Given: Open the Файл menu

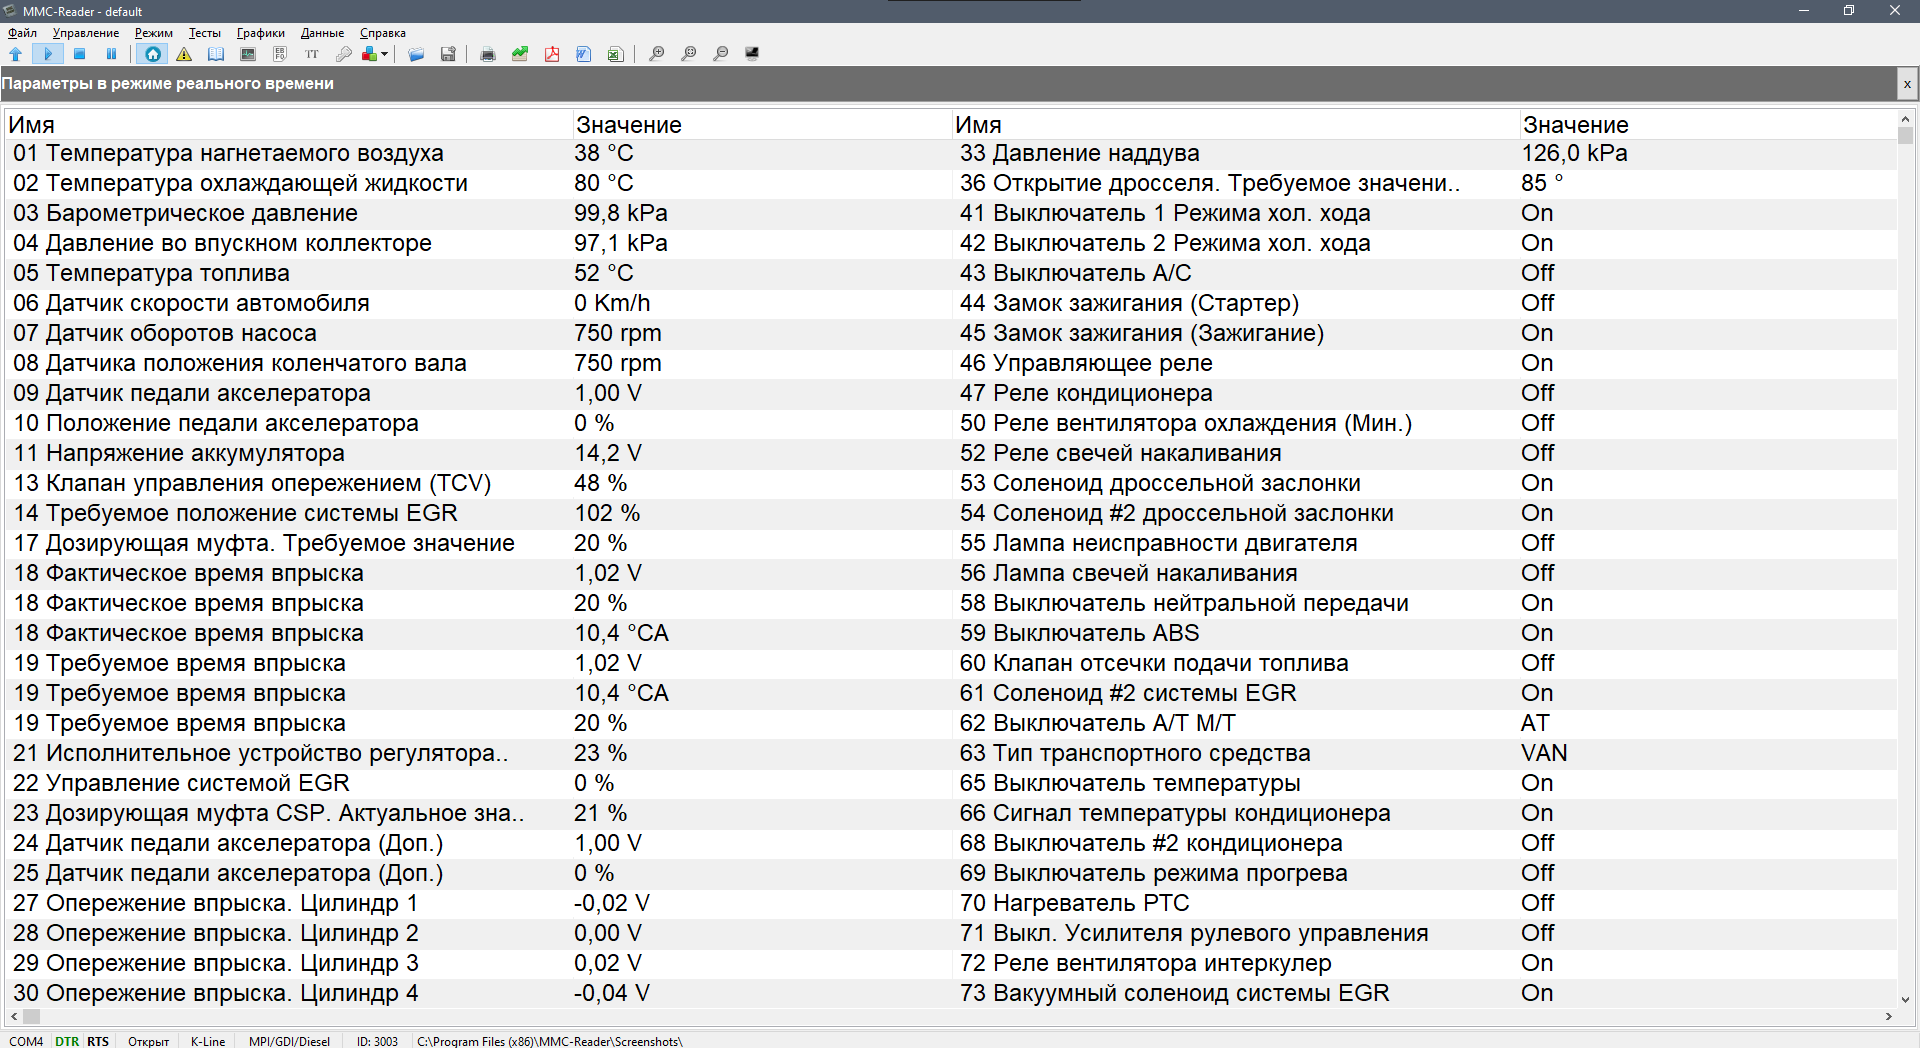Looking at the screenshot, I should click(x=22, y=33).
